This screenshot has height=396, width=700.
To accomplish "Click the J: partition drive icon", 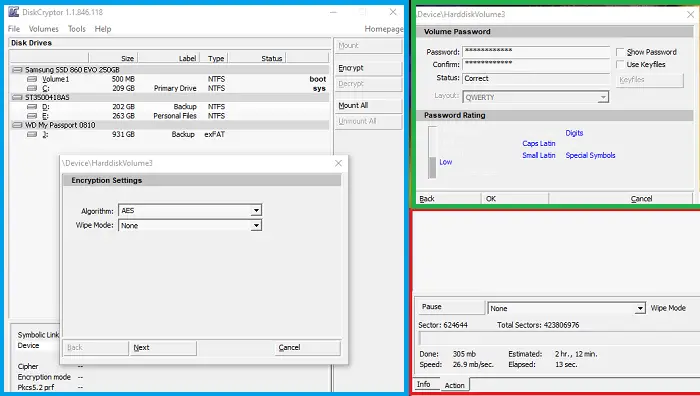I will point(32,134).
